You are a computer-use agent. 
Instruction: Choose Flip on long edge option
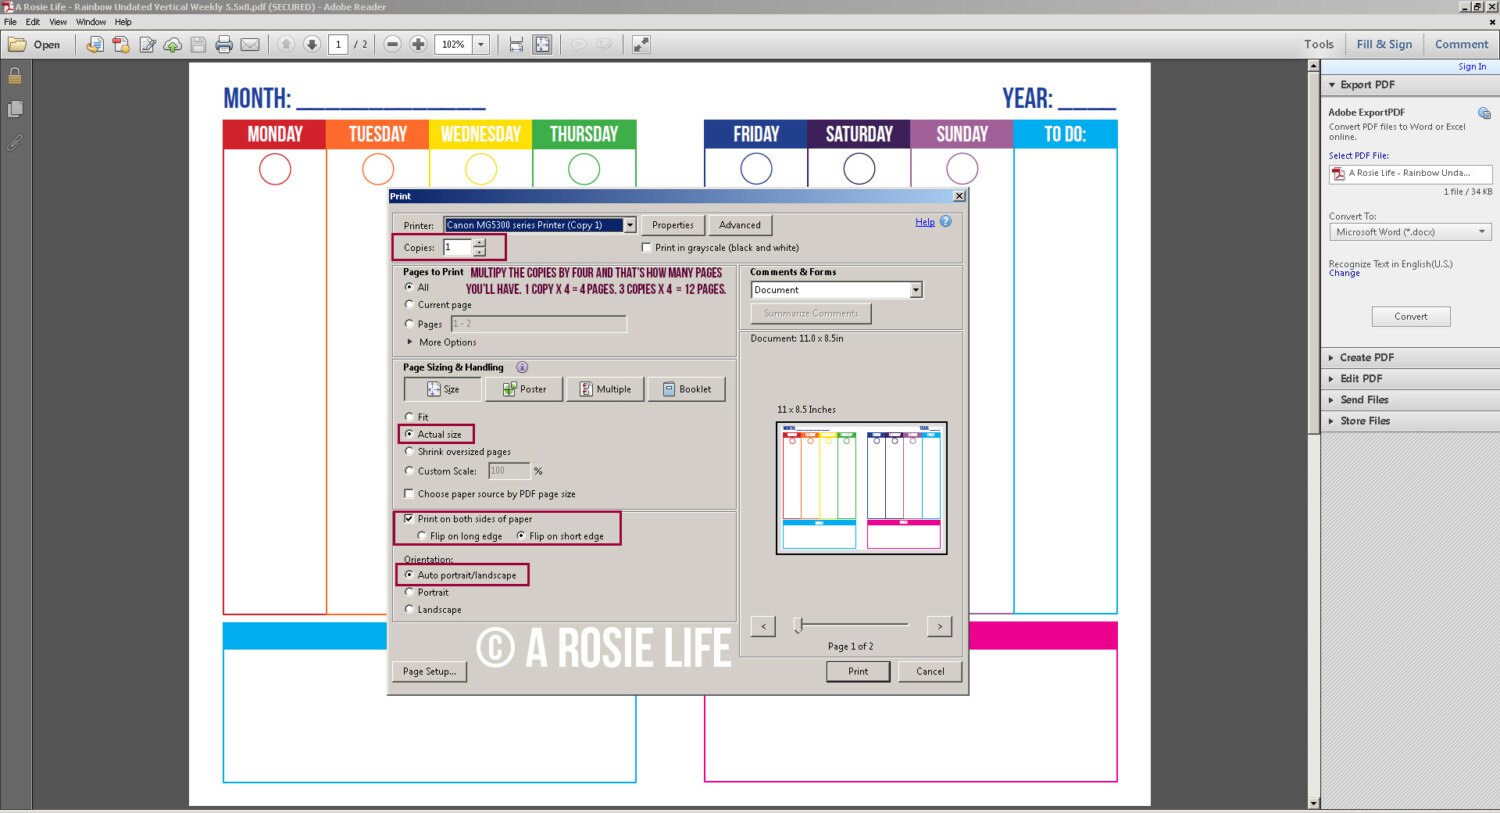[x=421, y=536]
